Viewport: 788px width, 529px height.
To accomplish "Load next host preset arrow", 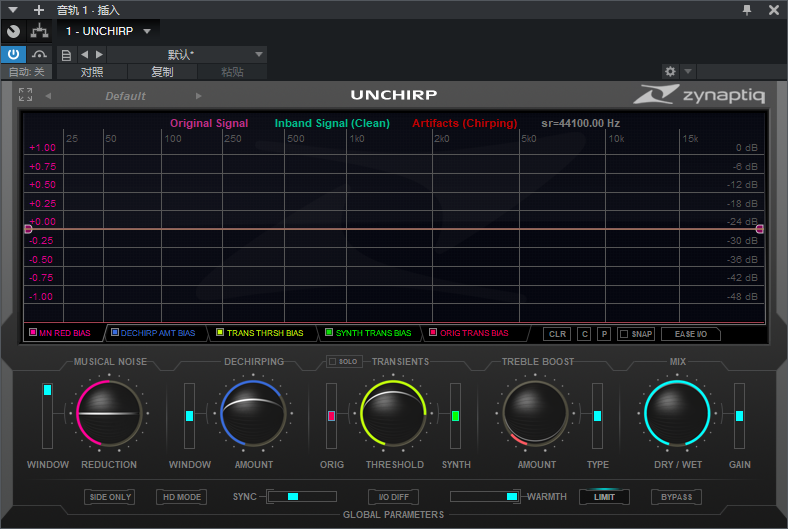I will 100,54.
